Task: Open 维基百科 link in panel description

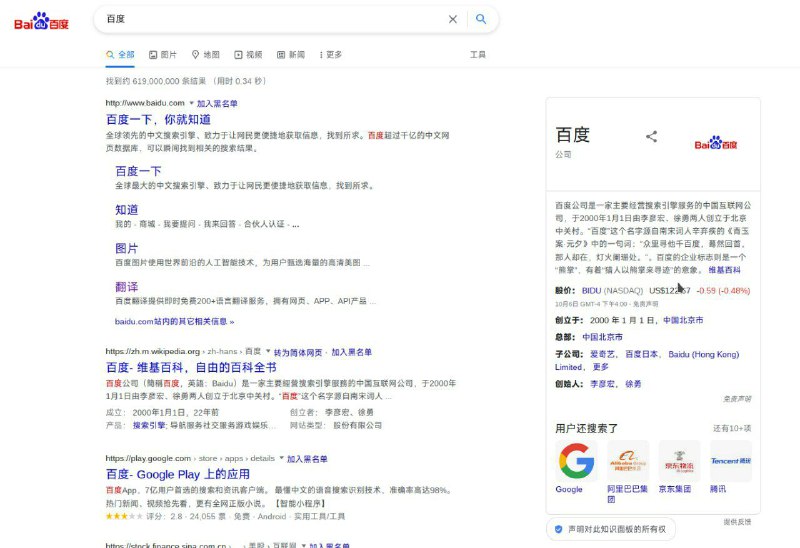Action: point(724,270)
